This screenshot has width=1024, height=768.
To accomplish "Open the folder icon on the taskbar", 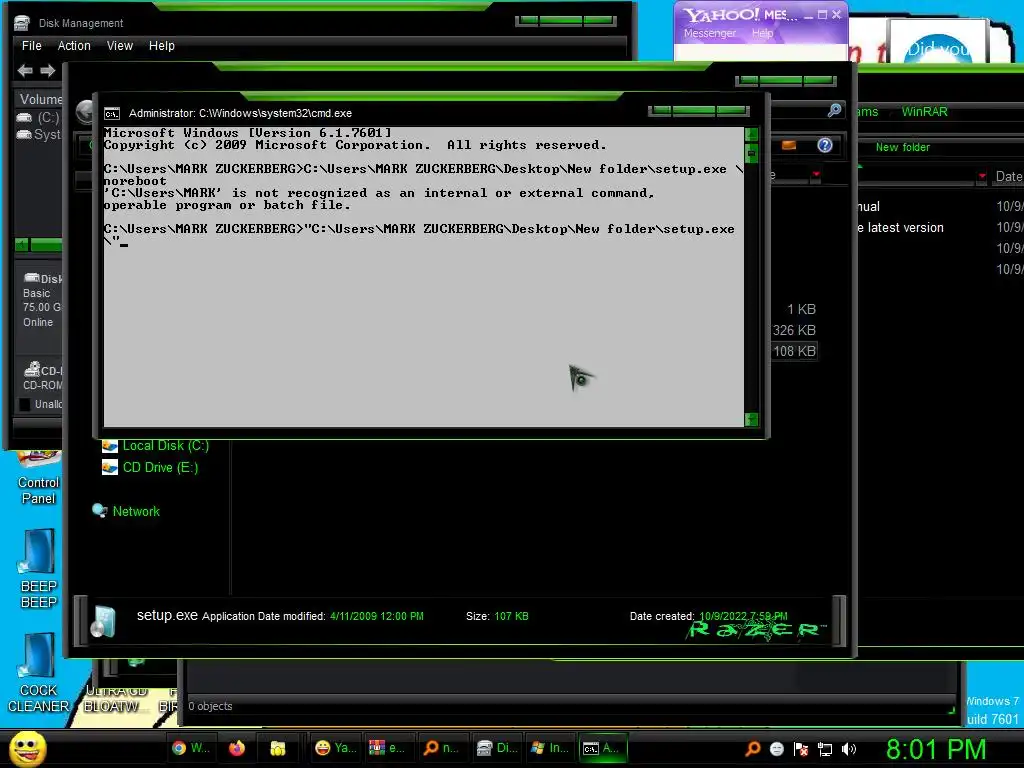I will (x=278, y=748).
